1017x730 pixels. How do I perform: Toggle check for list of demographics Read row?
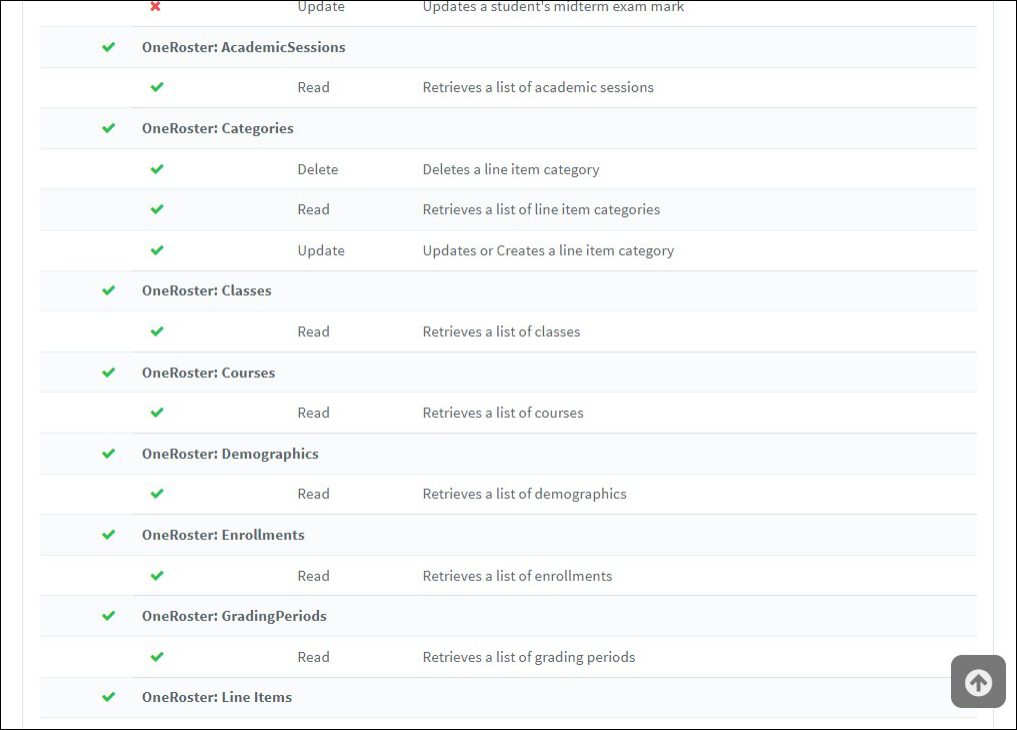pyautogui.click(x=157, y=493)
